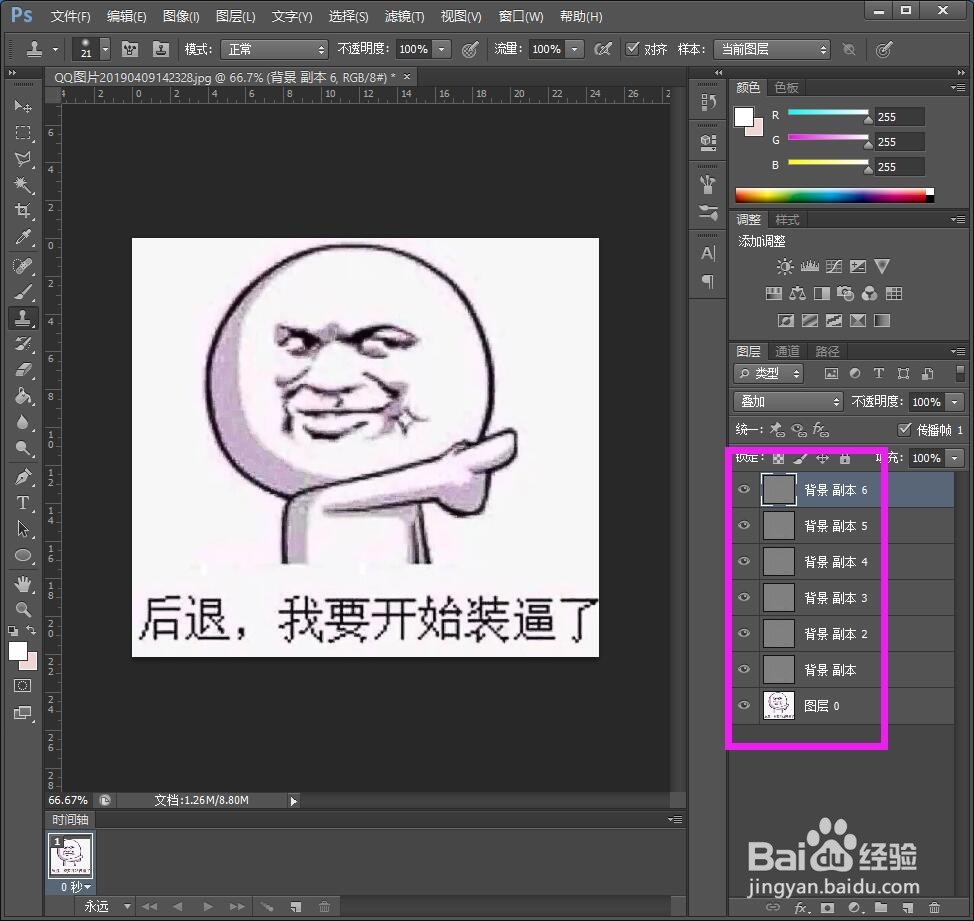Add a Curves adjustment layer
Image resolution: width=974 pixels, height=921 pixels.
[x=833, y=266]
